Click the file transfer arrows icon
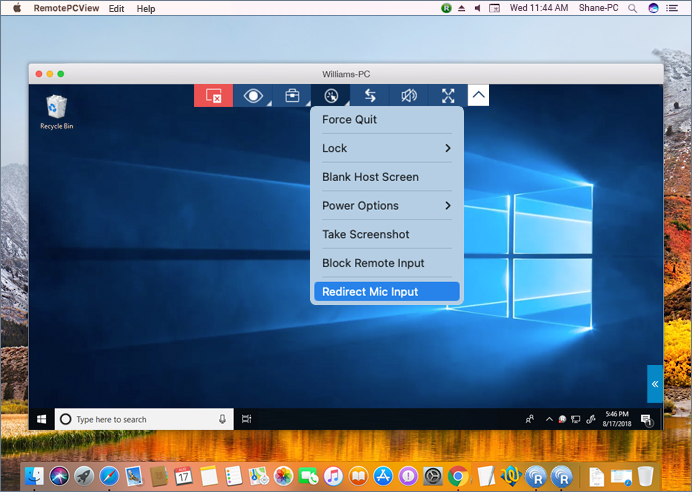The width and height of the screenshot is (692, 492). (369, 96)
